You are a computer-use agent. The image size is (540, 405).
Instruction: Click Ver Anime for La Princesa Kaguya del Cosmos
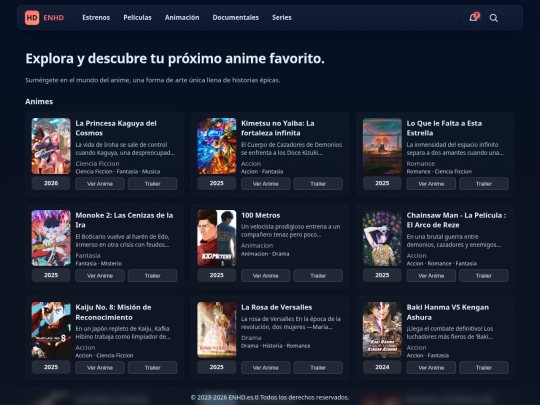(100, 184)
